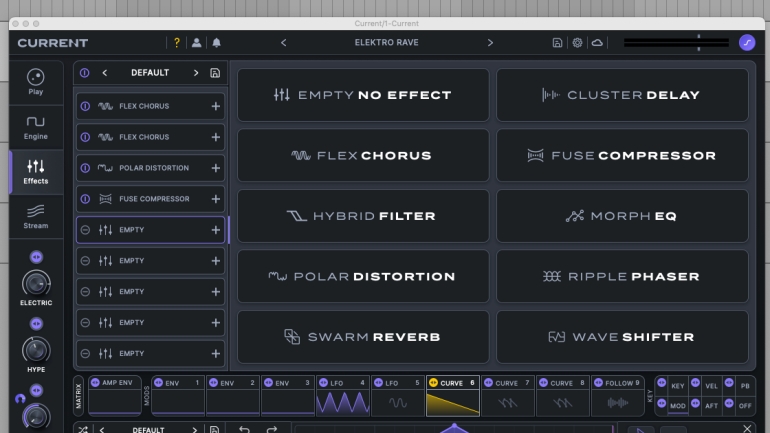The image size is (770, 433).
Task: Save the Elektro Rave preset
Action: pyautogui.click(x=557, y=43)
